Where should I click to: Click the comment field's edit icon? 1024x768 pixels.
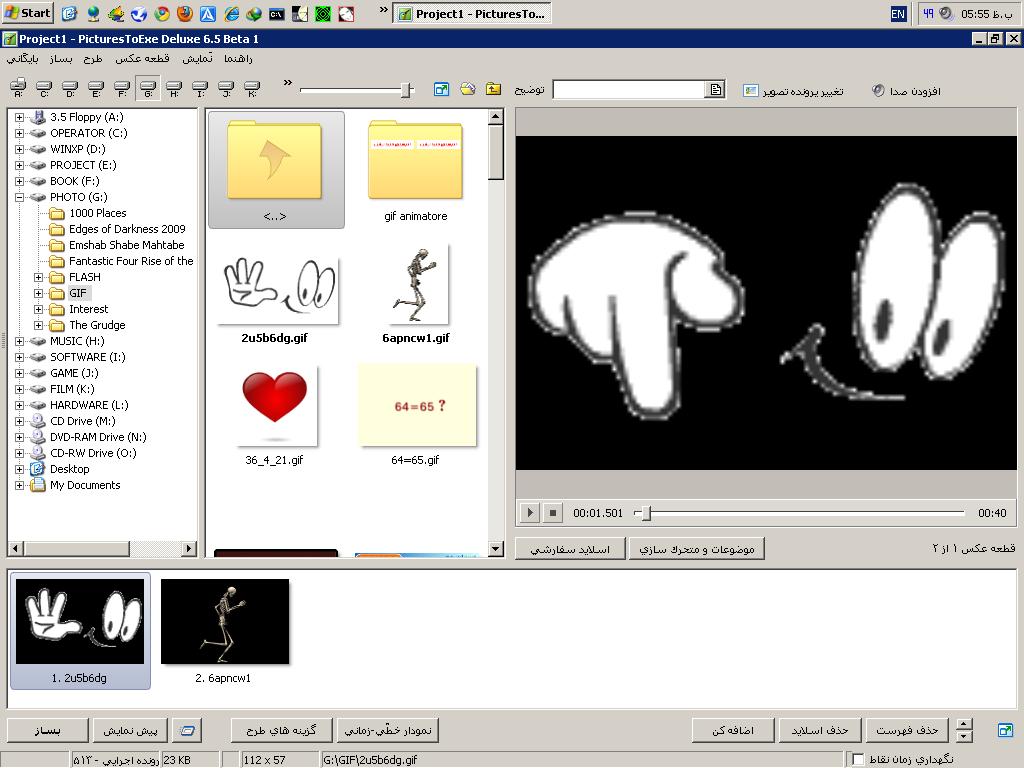coord(716,90)
